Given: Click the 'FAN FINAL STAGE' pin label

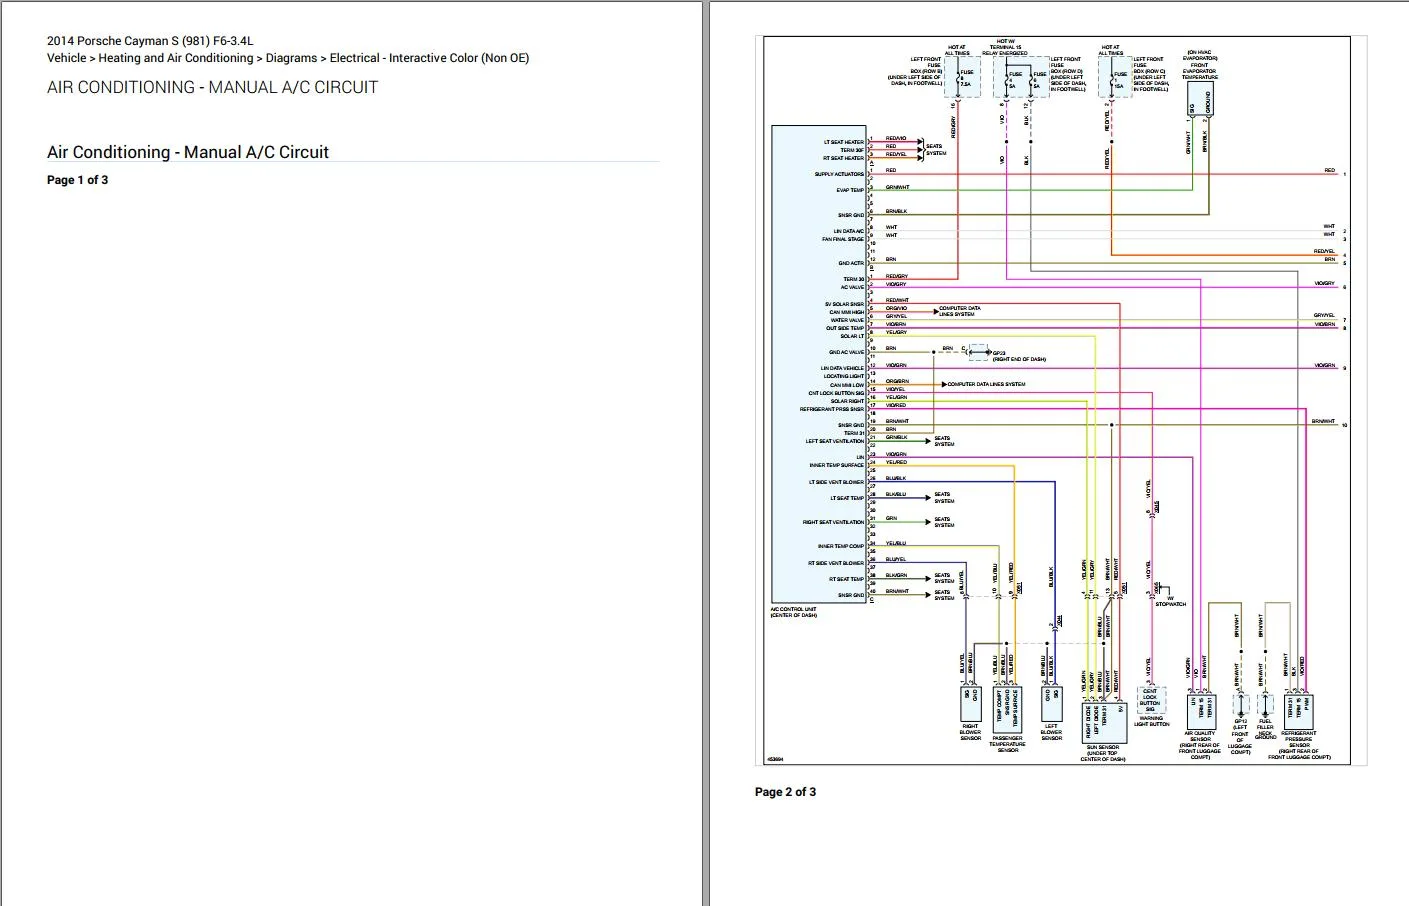Looking at the screenshot, I should (843, 239).
